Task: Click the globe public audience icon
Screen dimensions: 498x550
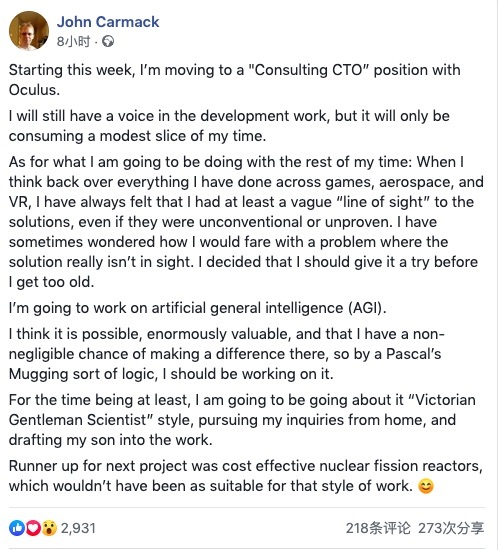Action: pos(108,41)
